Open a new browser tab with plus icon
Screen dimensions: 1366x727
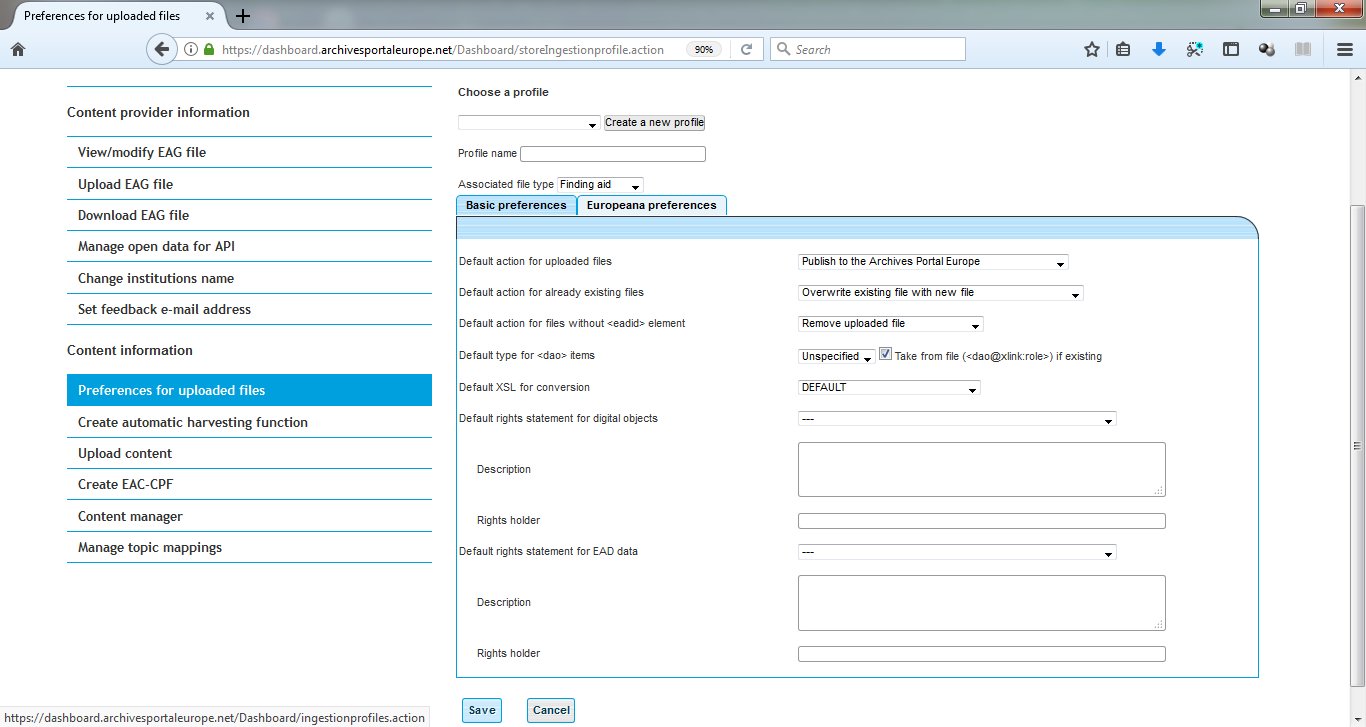pyautogui.click(x=243, y=16)
